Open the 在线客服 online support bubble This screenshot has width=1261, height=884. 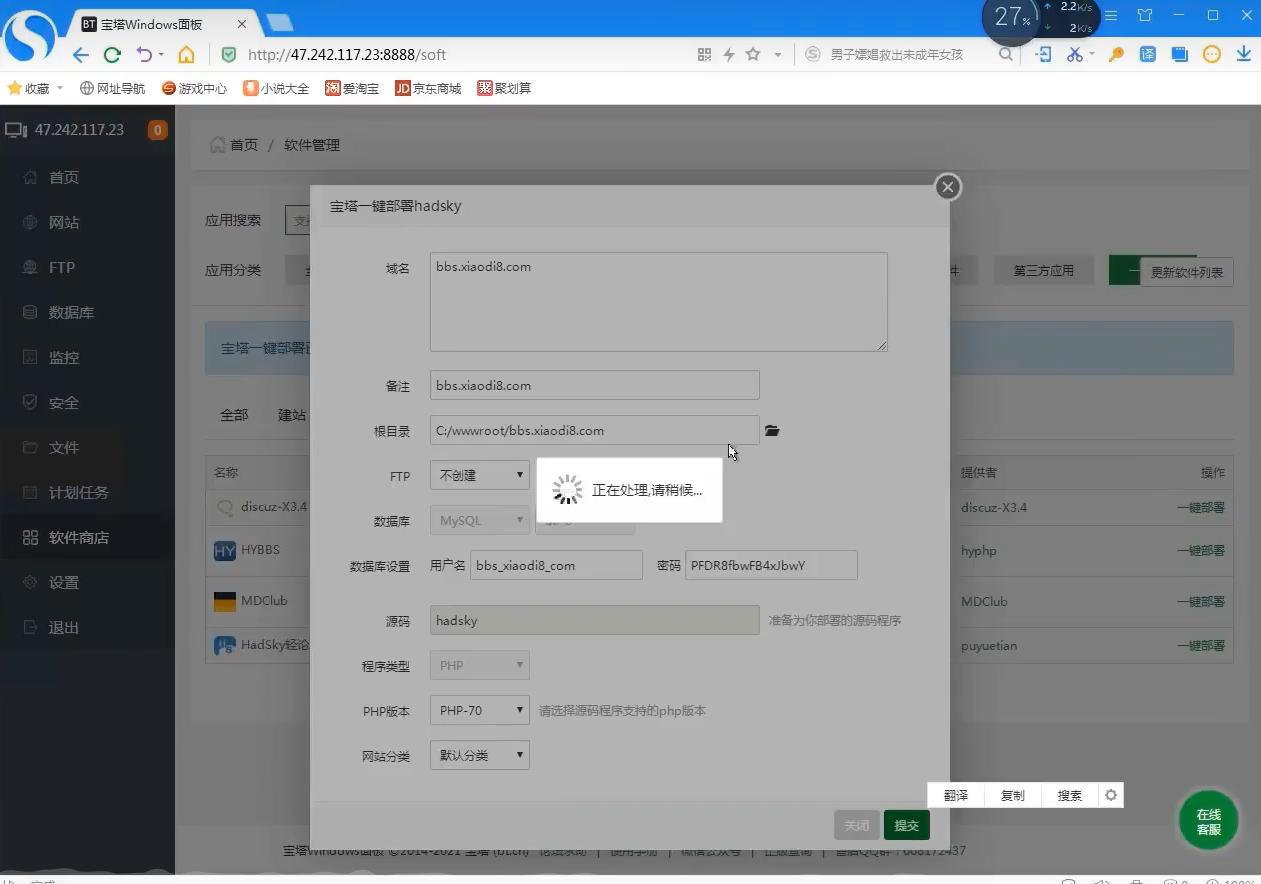click(x=1208, y=822)
